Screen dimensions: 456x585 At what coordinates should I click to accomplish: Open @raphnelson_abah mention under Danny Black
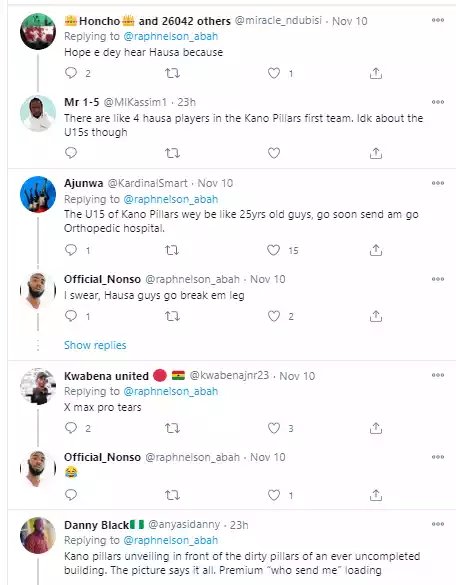[x=171, y=540]
